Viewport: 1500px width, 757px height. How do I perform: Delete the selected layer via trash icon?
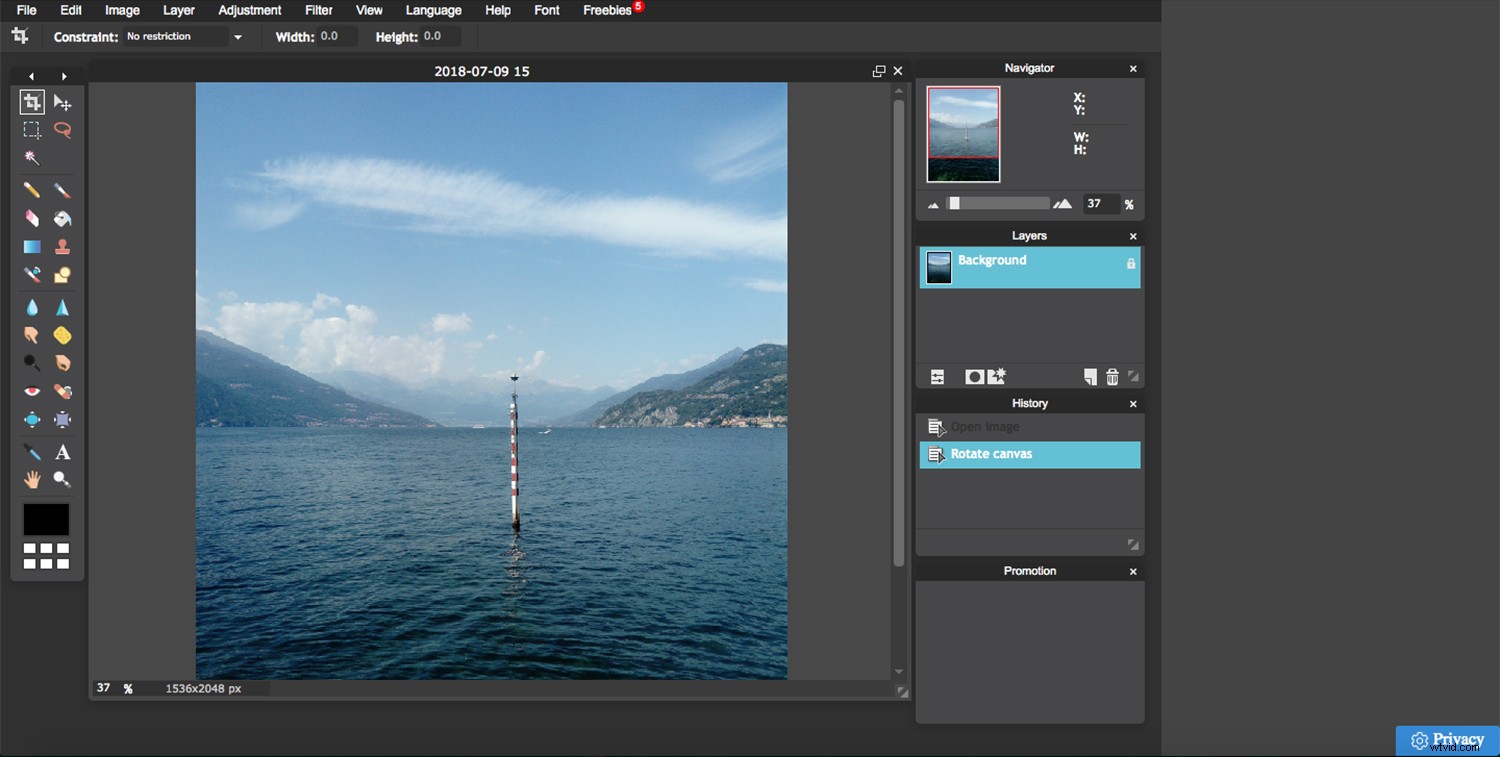1112,376
